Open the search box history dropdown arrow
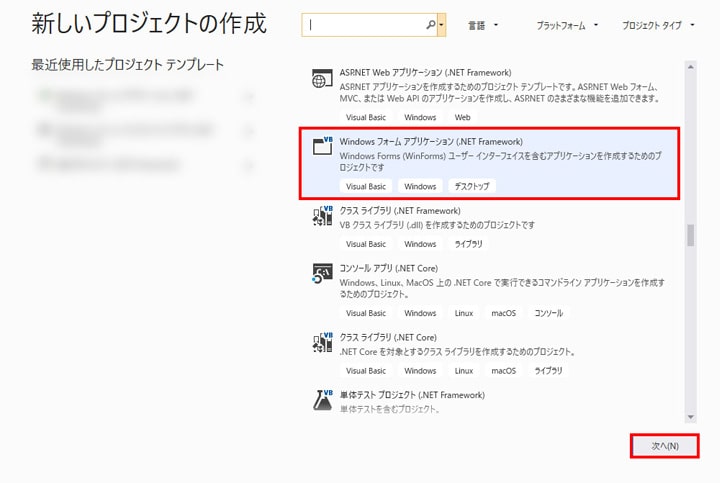 click(x=441, y=25)
